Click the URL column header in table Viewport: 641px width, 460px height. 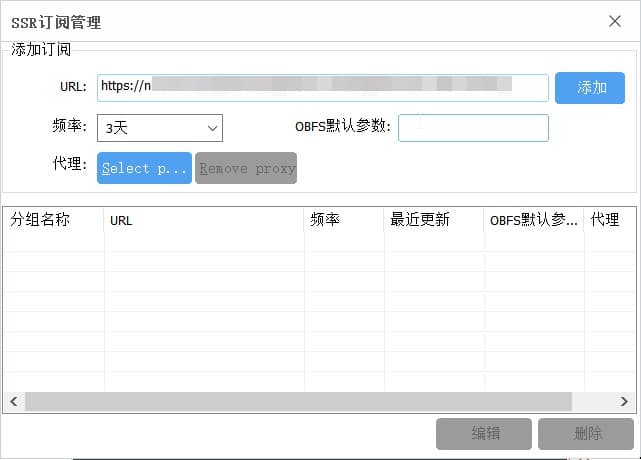[x=204, y=220]
